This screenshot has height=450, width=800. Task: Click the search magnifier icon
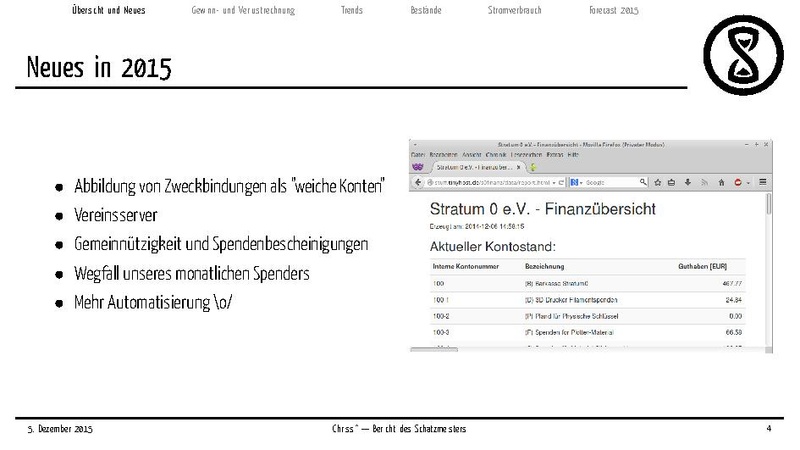pos(643,182)
